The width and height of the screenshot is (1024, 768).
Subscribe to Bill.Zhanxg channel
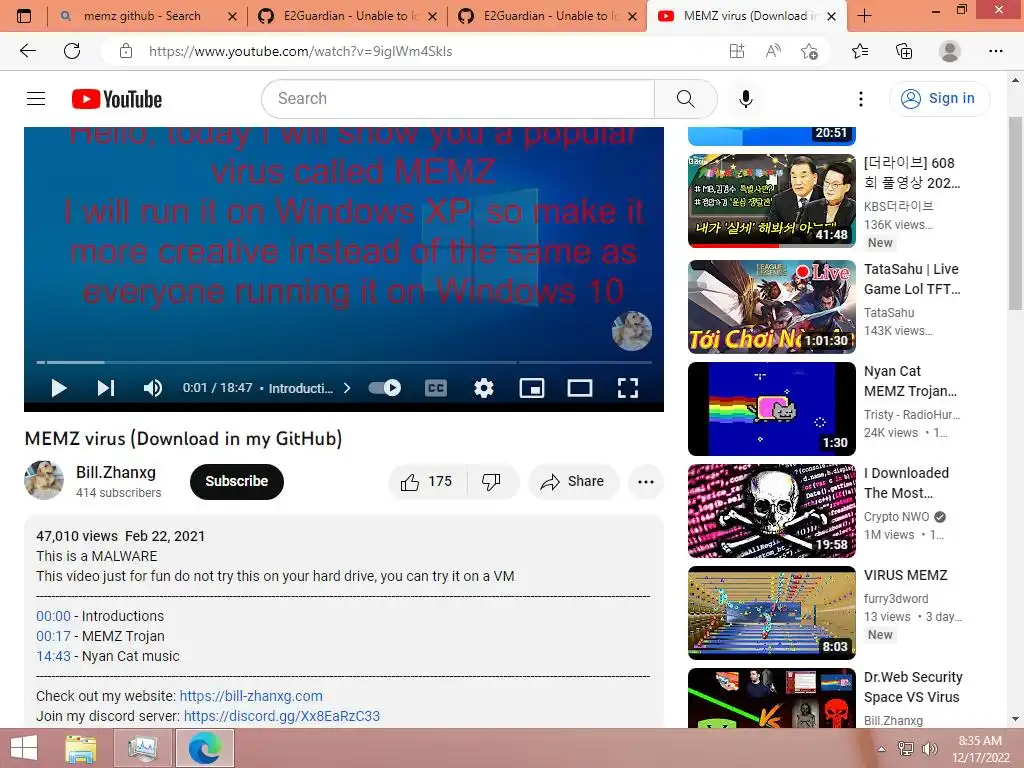pyautogui.click(x=237, y=482)
